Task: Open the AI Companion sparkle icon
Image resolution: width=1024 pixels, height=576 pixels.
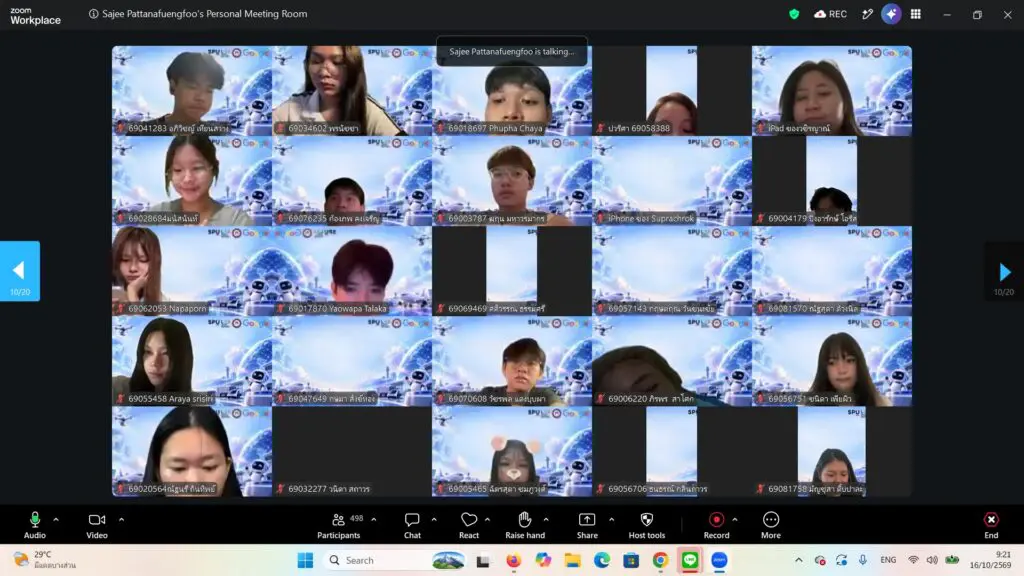Action: pos(891,14)
